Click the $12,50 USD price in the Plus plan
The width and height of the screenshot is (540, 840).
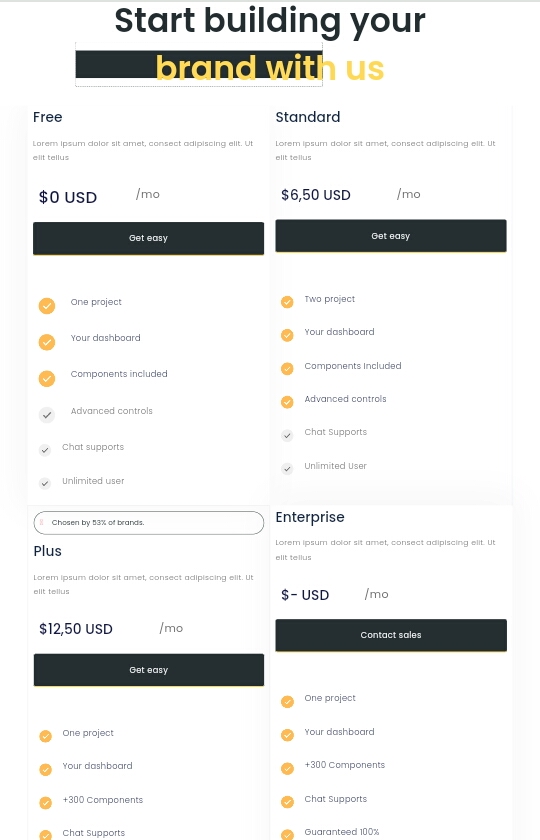(76, 629)
